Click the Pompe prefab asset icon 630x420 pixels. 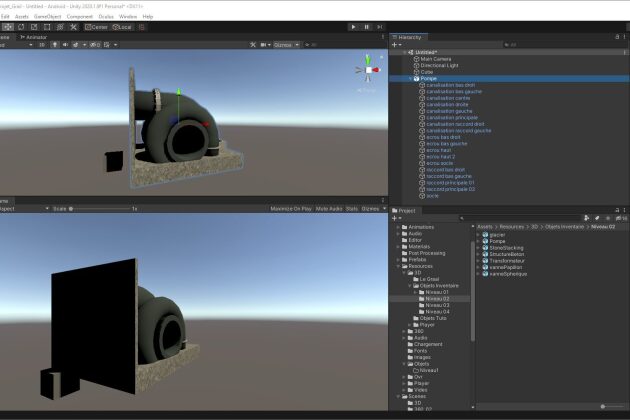coord(486,242)
